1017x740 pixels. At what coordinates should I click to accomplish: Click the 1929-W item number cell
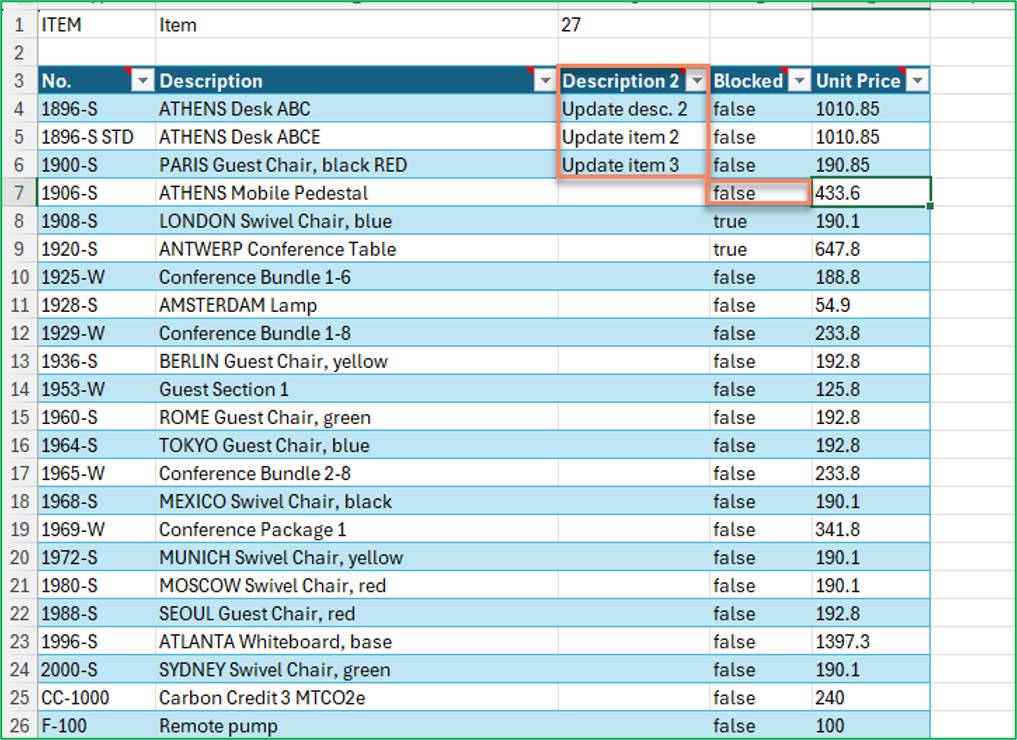tap(97, 333)
